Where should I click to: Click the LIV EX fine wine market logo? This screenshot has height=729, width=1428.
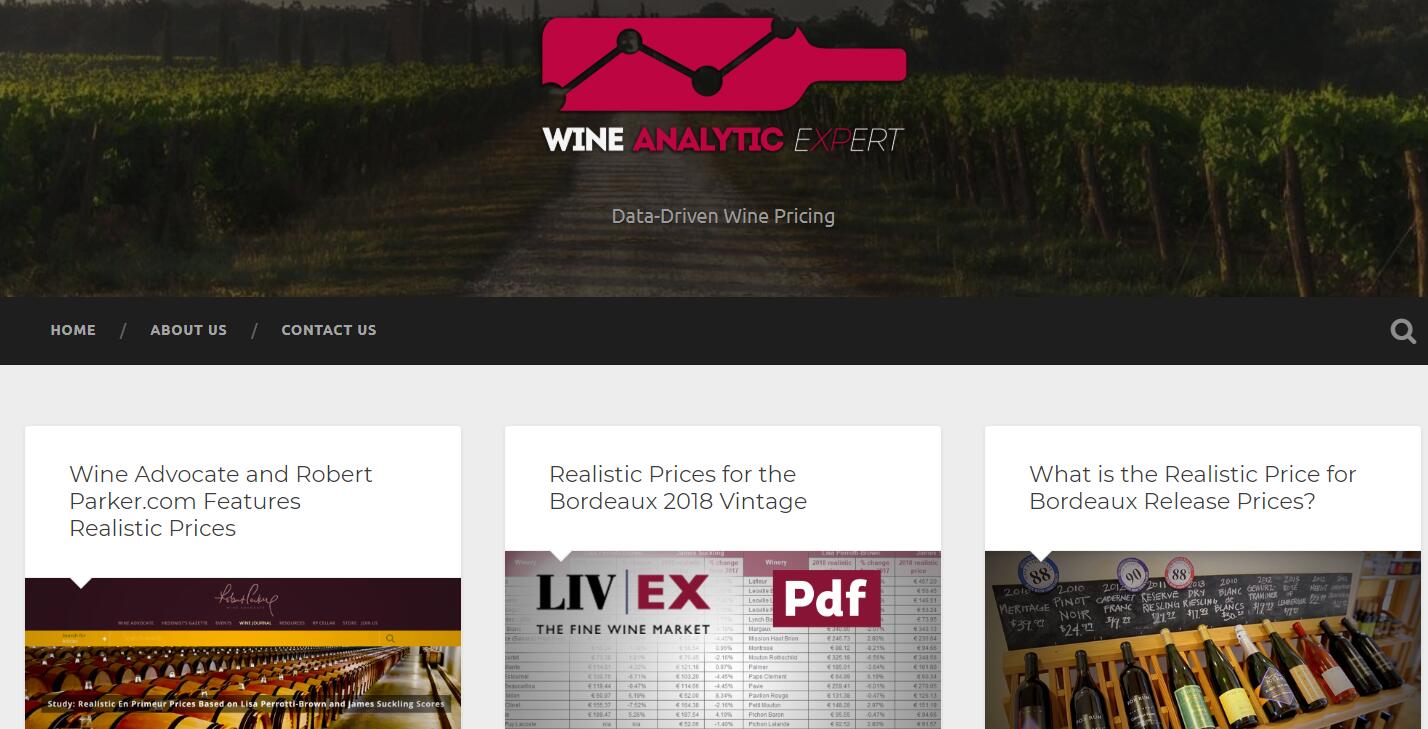pos(623,603)
